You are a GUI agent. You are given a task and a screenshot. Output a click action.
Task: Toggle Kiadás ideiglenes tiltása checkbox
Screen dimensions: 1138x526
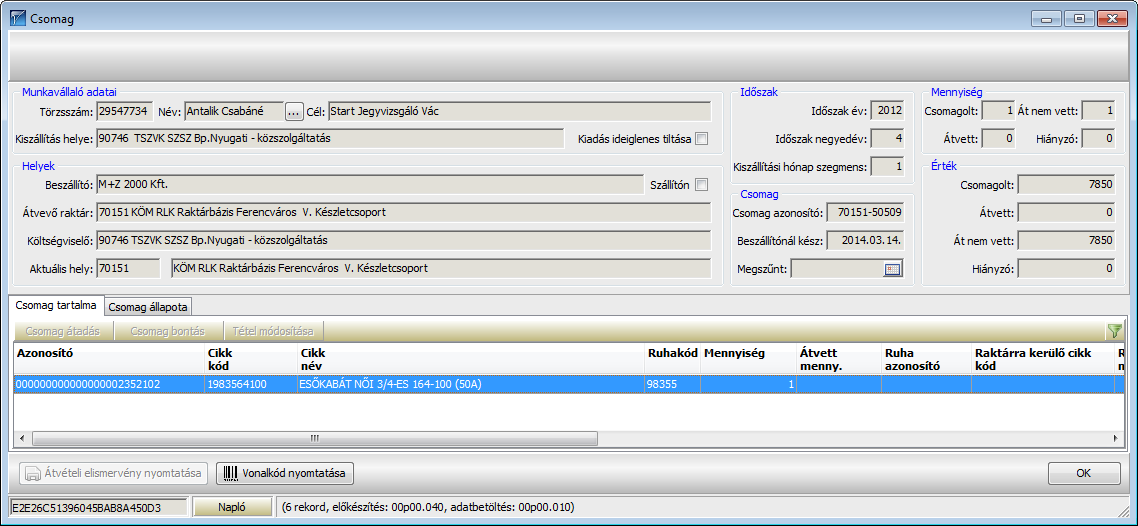coord(701,138)
